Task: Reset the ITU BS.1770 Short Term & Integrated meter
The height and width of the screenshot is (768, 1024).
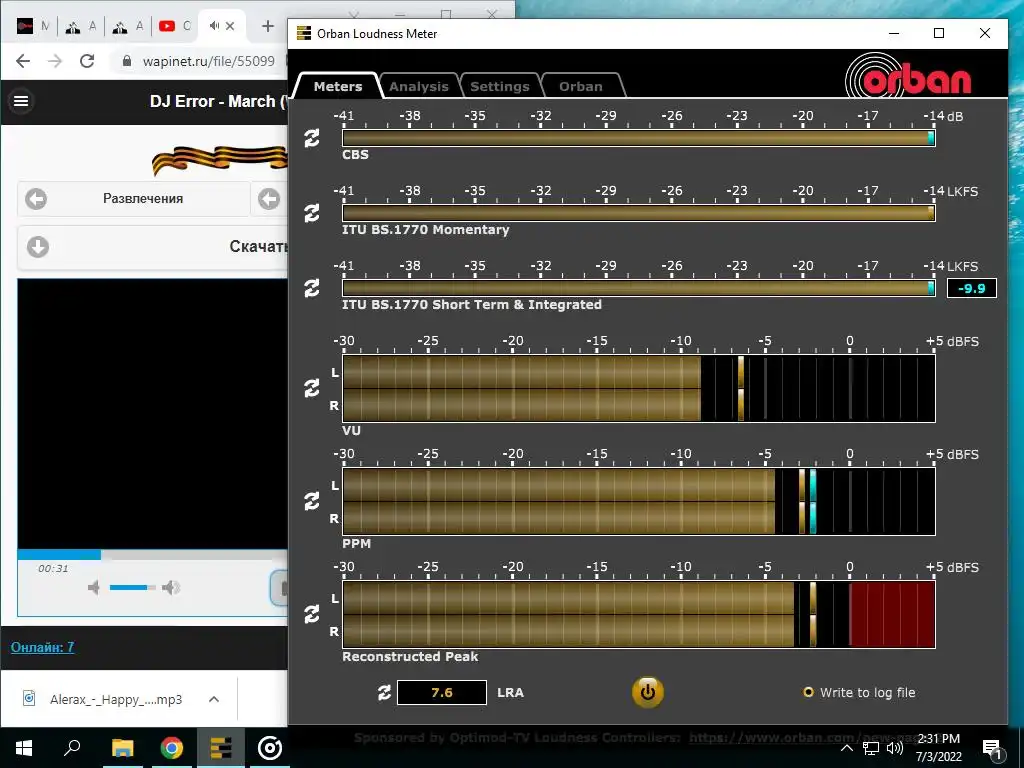Action: point(312,288)
